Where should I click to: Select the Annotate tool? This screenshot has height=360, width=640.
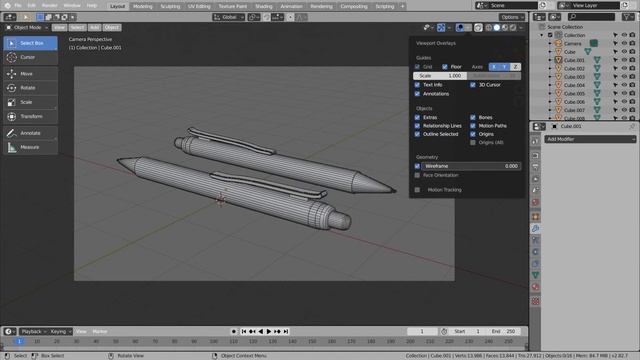pyautogui.click(x=31, y=133)
